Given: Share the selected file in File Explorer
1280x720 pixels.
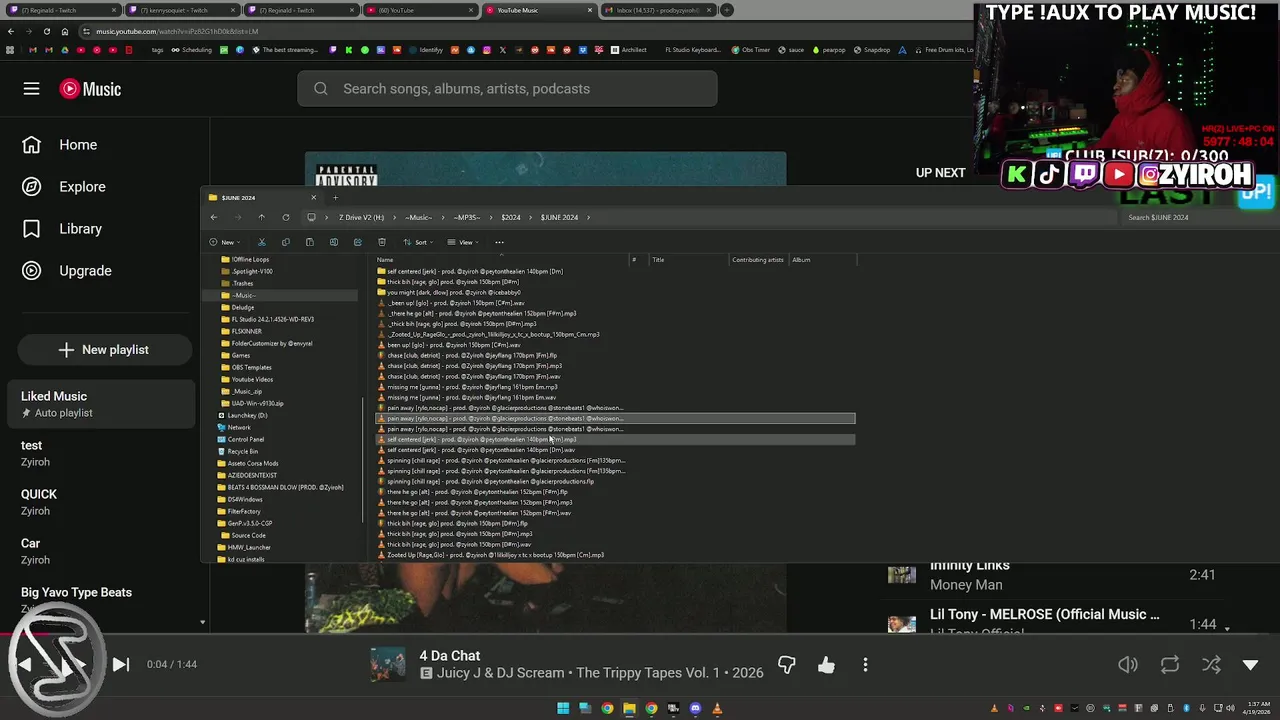Looking at the screenshot, I should [x=358, y=242].
